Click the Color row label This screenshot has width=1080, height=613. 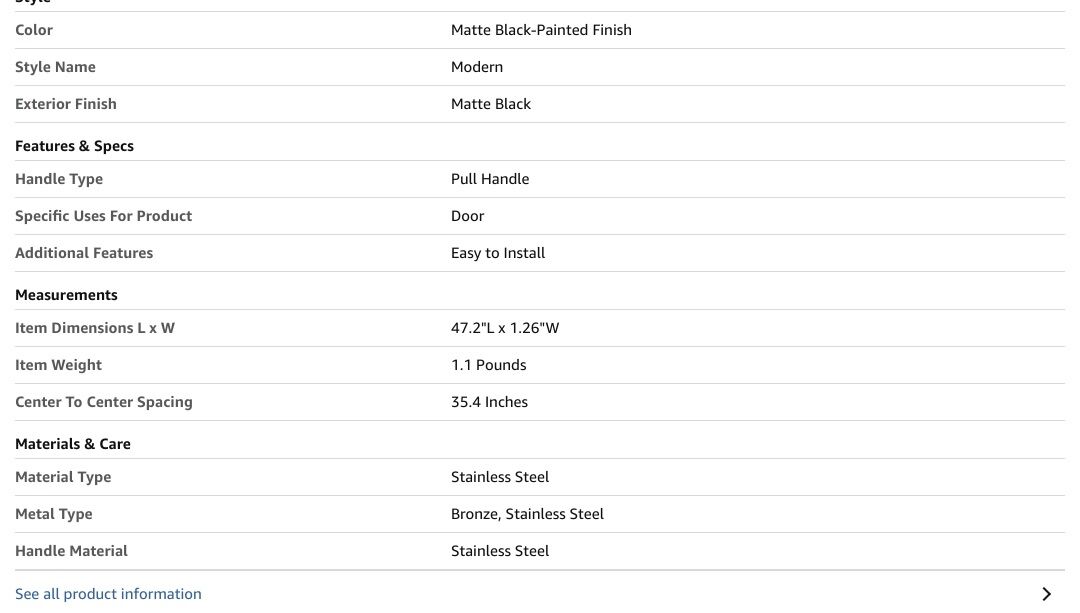coord(34,30)
